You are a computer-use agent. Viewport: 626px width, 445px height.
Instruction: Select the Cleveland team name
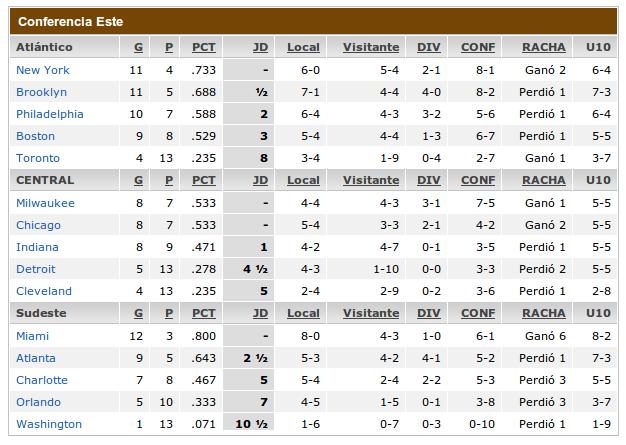(44, 291)
